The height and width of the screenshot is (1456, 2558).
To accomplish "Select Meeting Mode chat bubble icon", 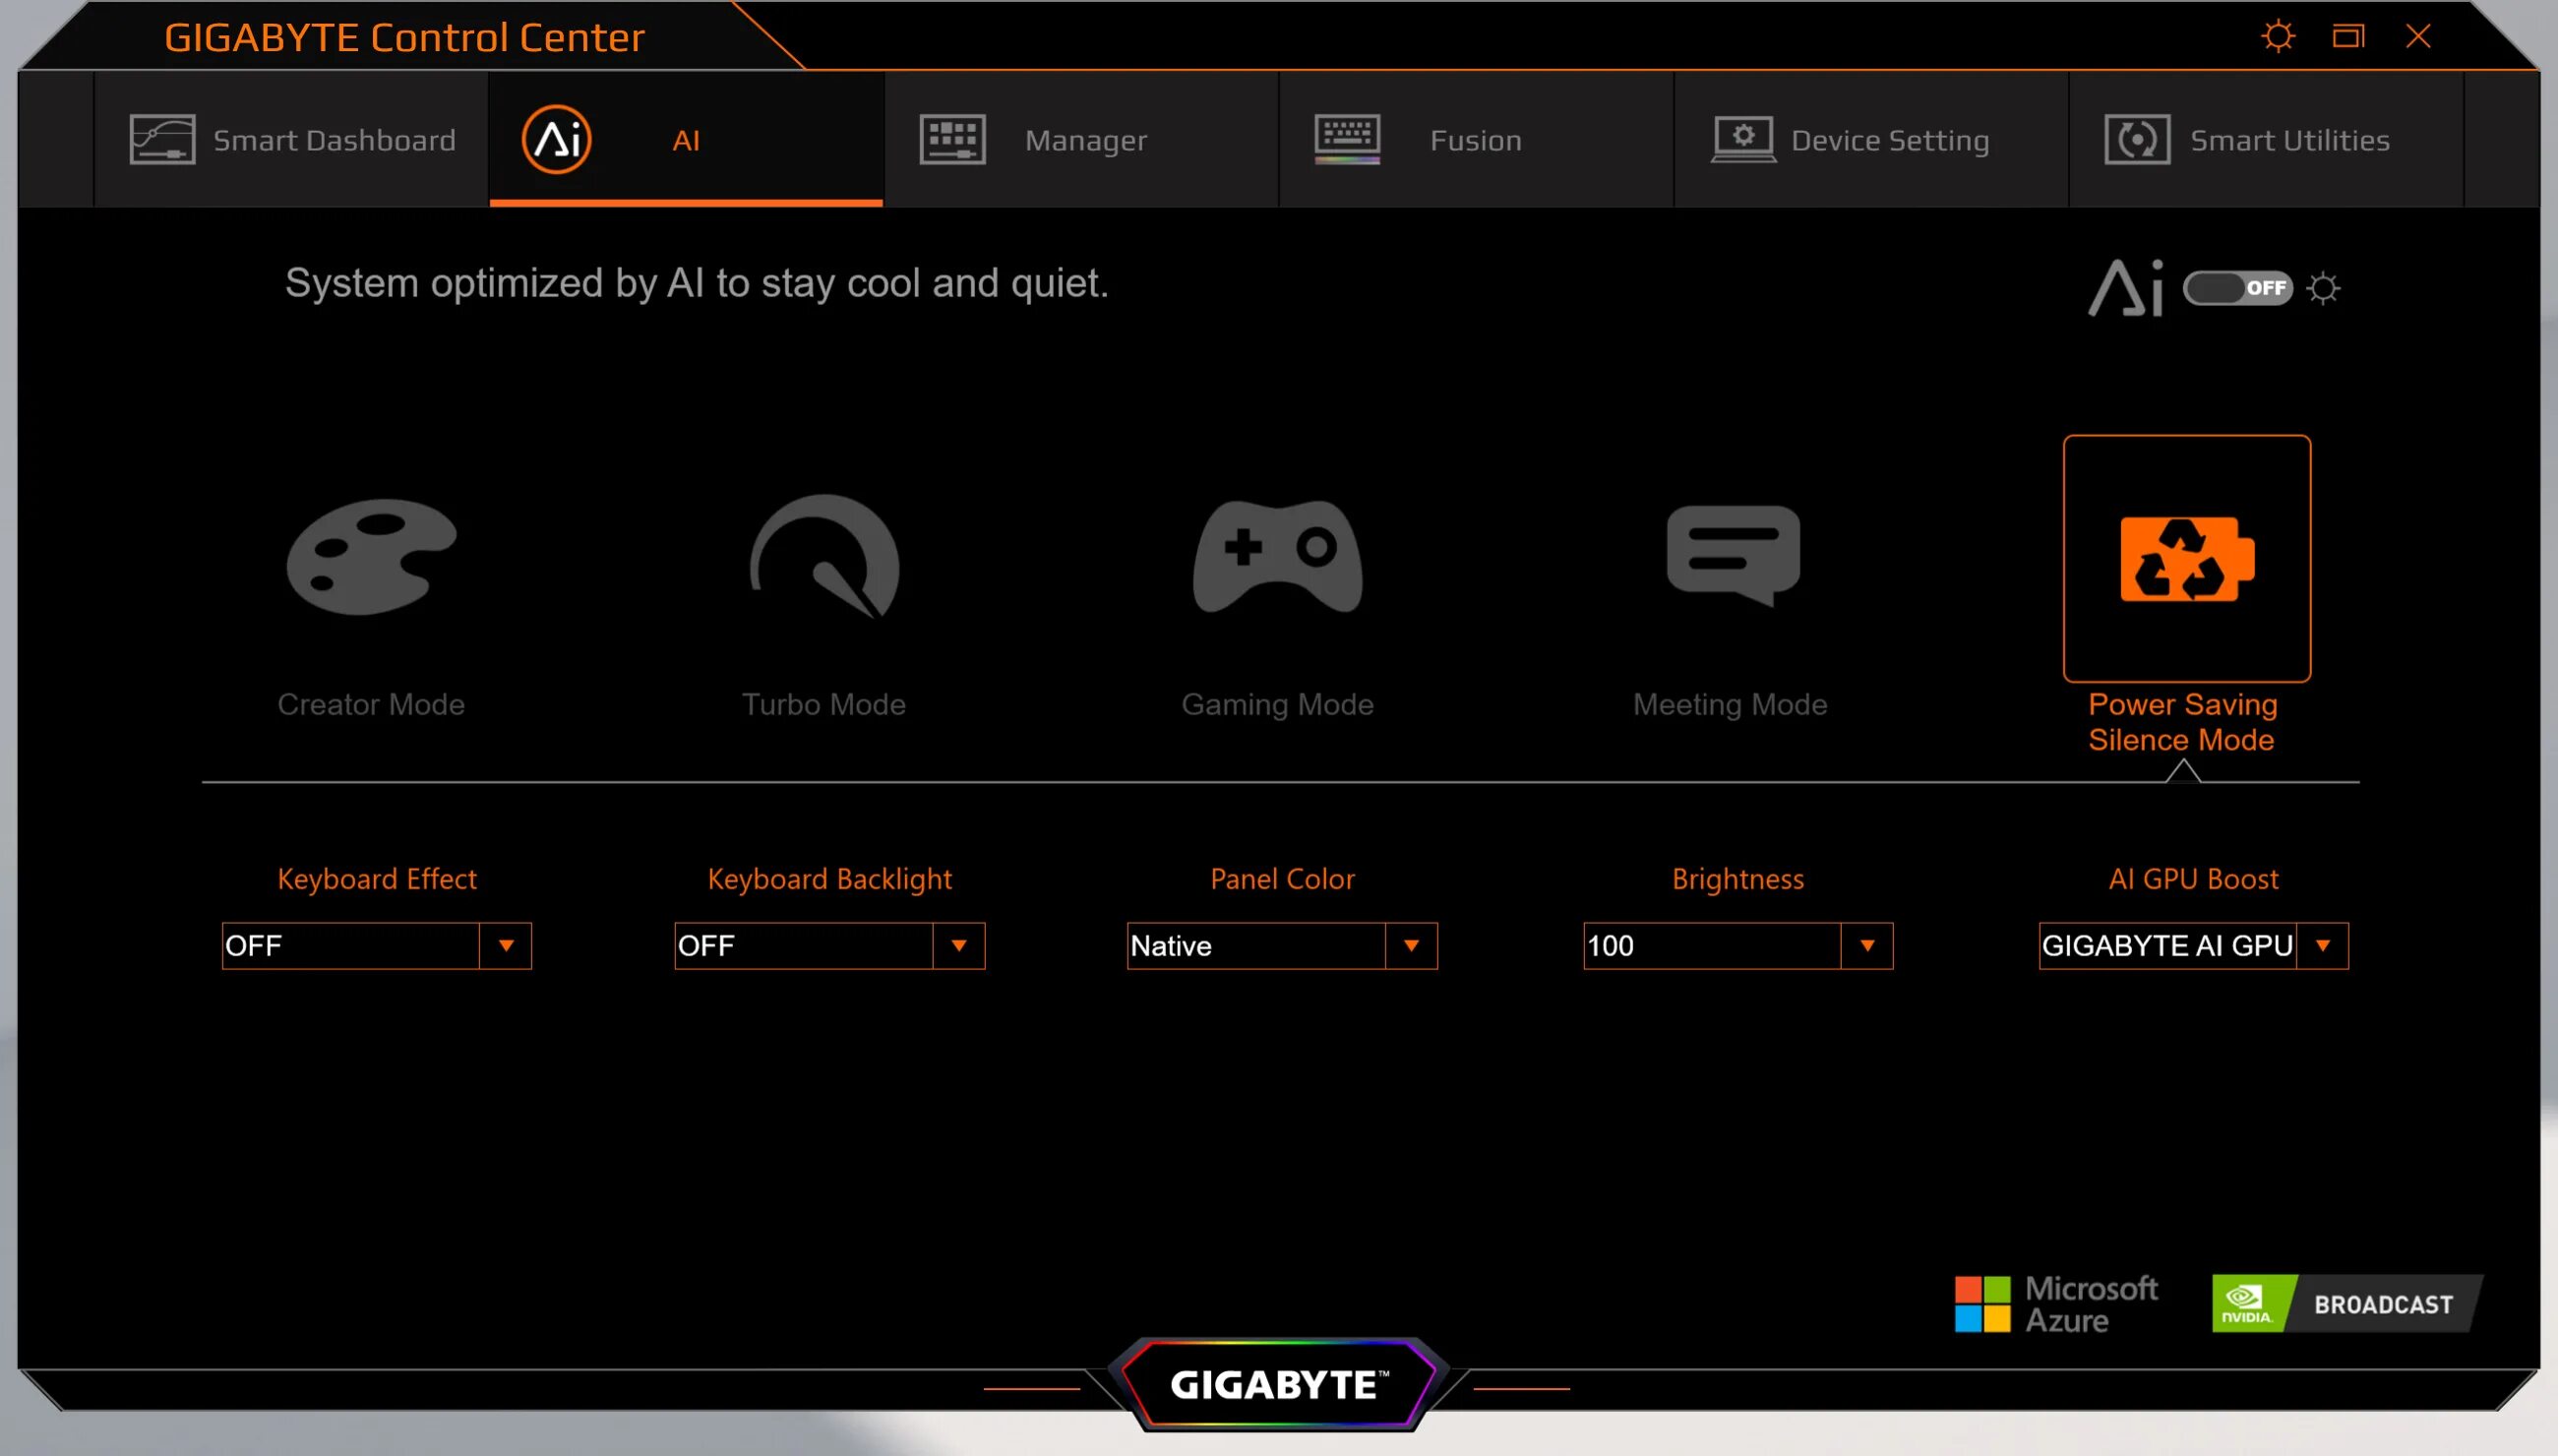I will pyautogui.click(x=1732, y=555).
